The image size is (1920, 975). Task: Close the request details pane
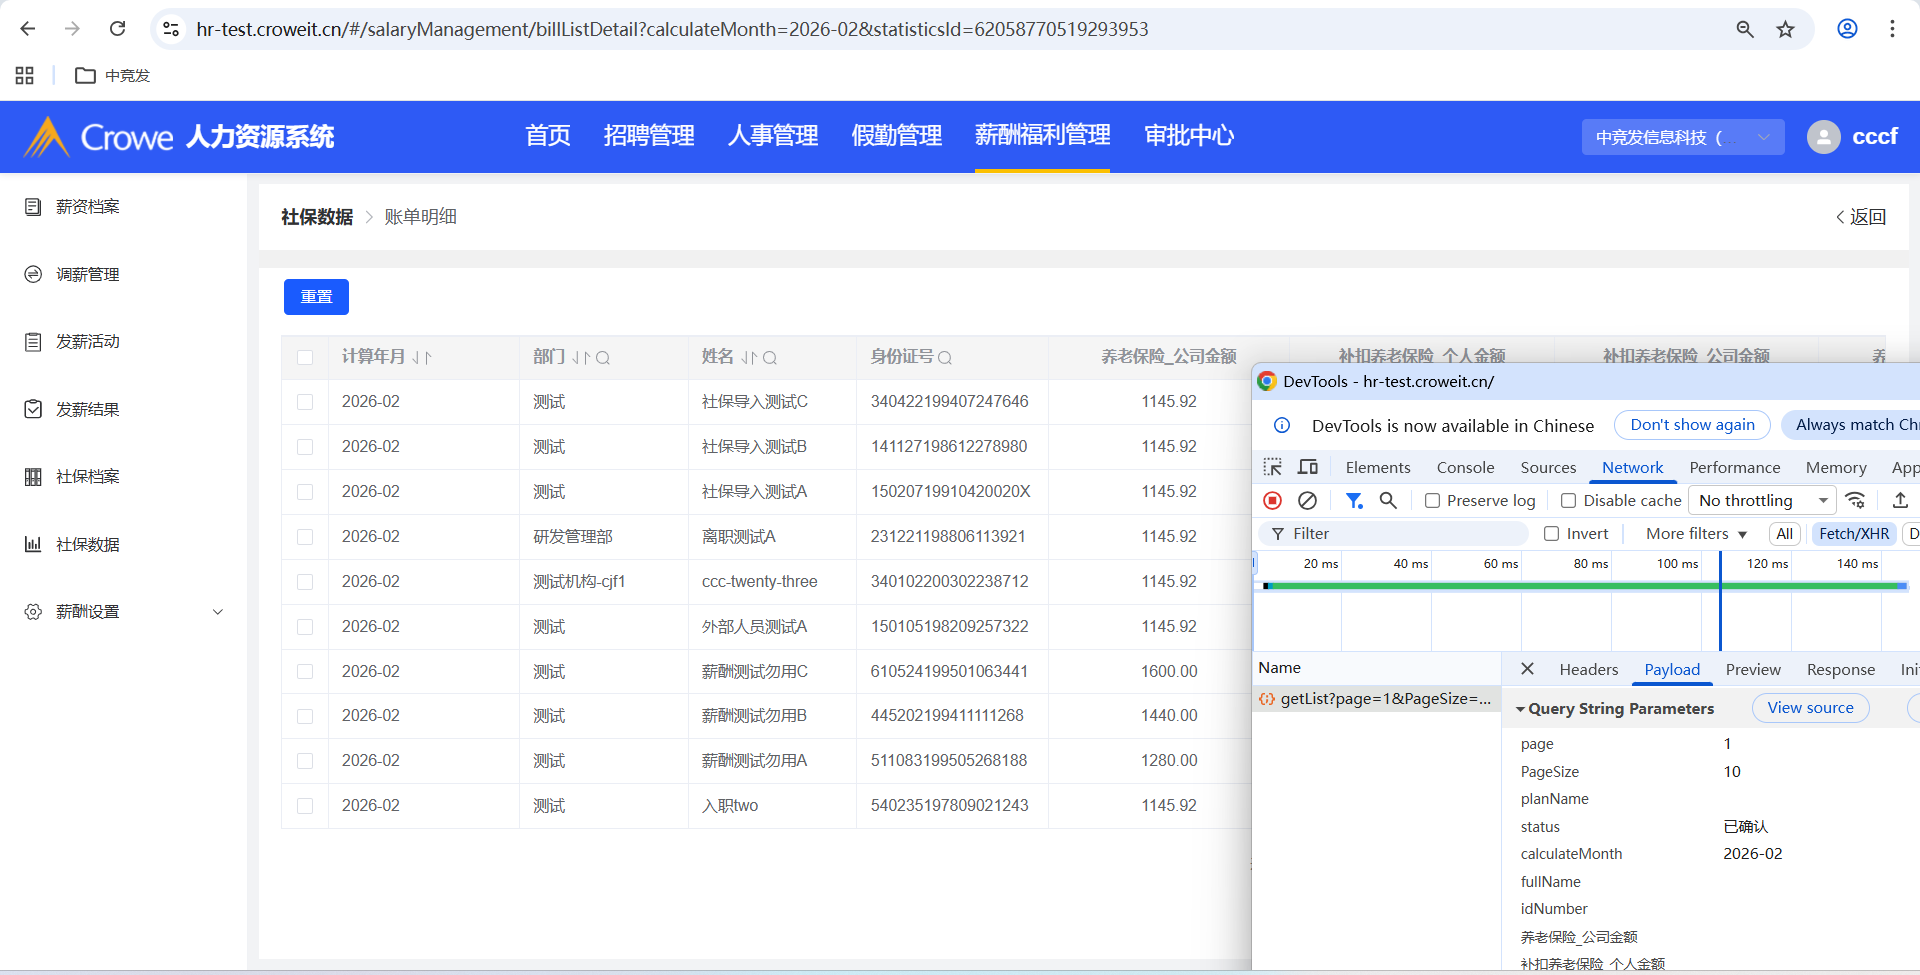click(x=1527, y=669)
